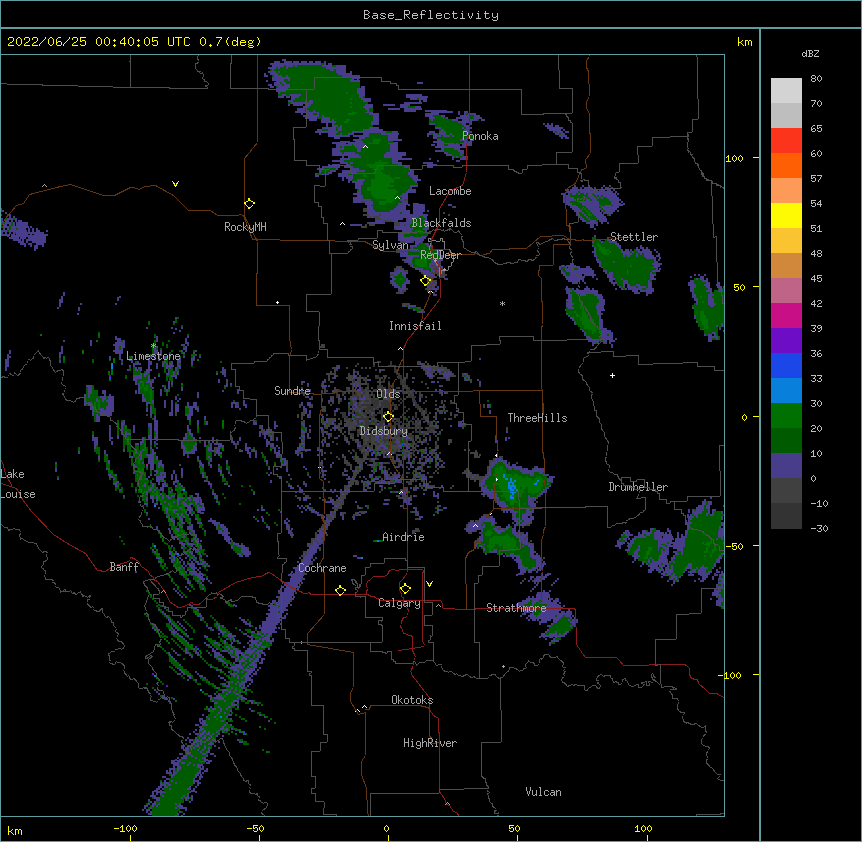Select the ThreeHills city label
This screenshot has height=842, width=862.
point(537,418)
